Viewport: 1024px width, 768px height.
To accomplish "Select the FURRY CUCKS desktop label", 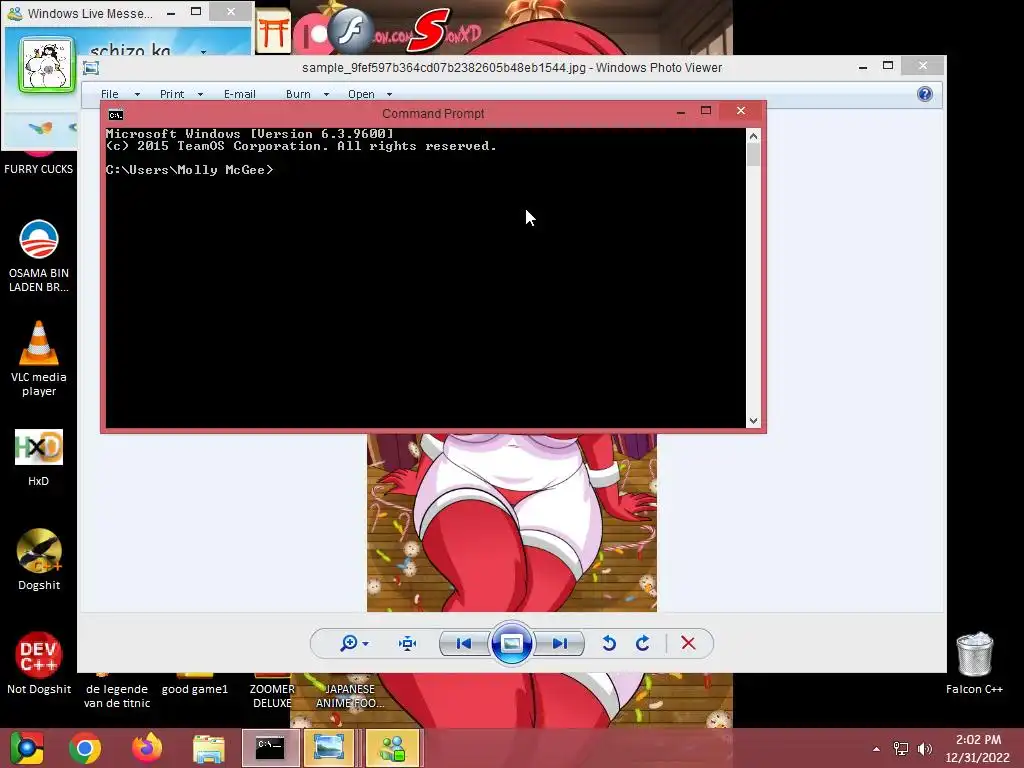I will 39,168.
